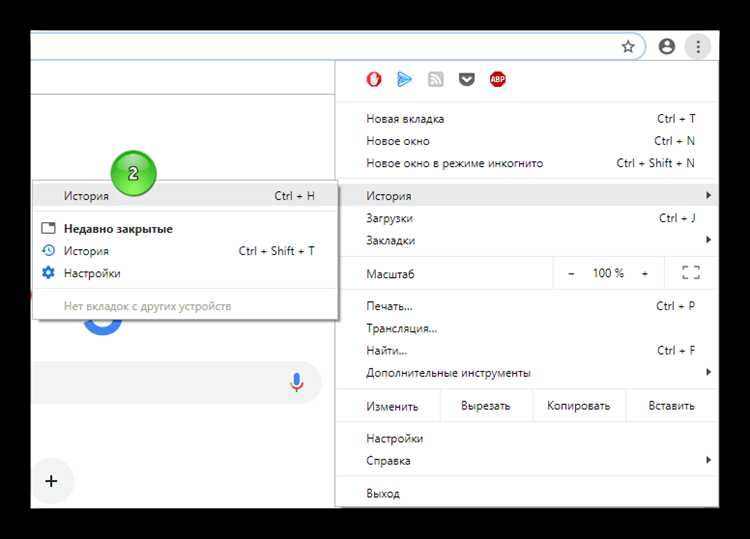Close the Chrome three-dot menu button
The image size is (750, 539).
pos(698,46)
